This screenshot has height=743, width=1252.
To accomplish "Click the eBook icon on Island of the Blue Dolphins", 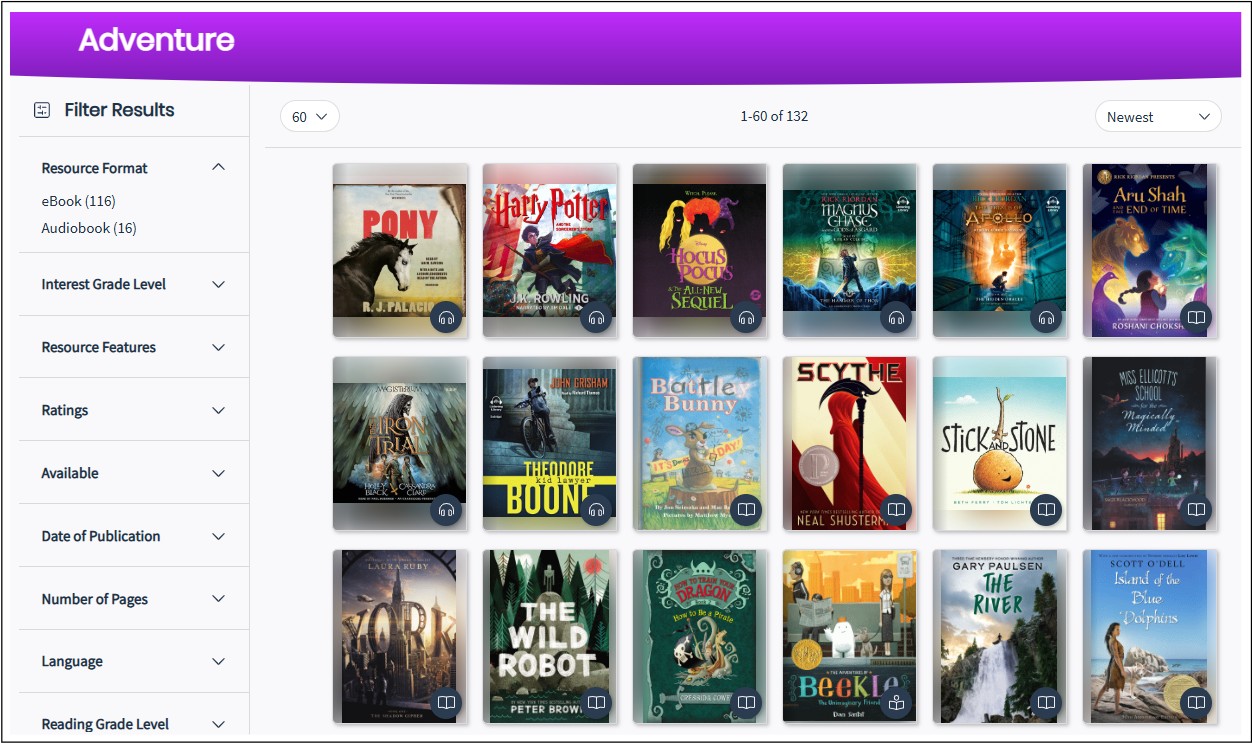I will (x=1196, y=703).
